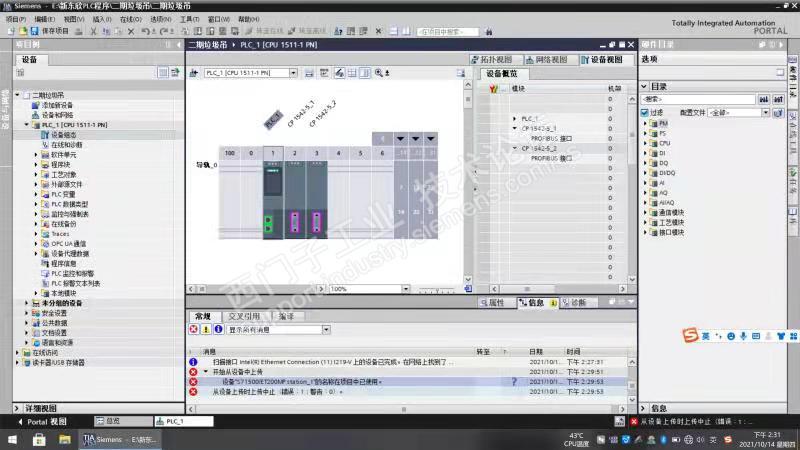This screenshot has height=450, width=800.
Task: Collapse the CP 1542-5_1 row in the device overview
Action: point(514,129)
